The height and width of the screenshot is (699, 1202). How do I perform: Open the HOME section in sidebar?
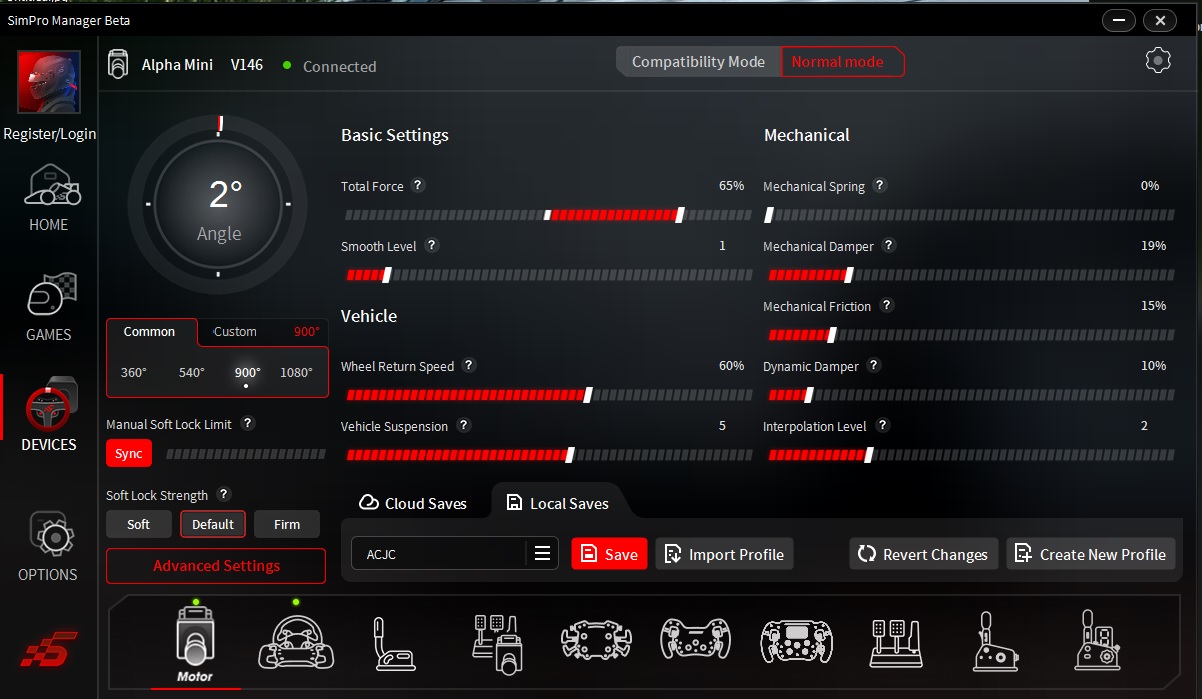[x=49, y=198]
